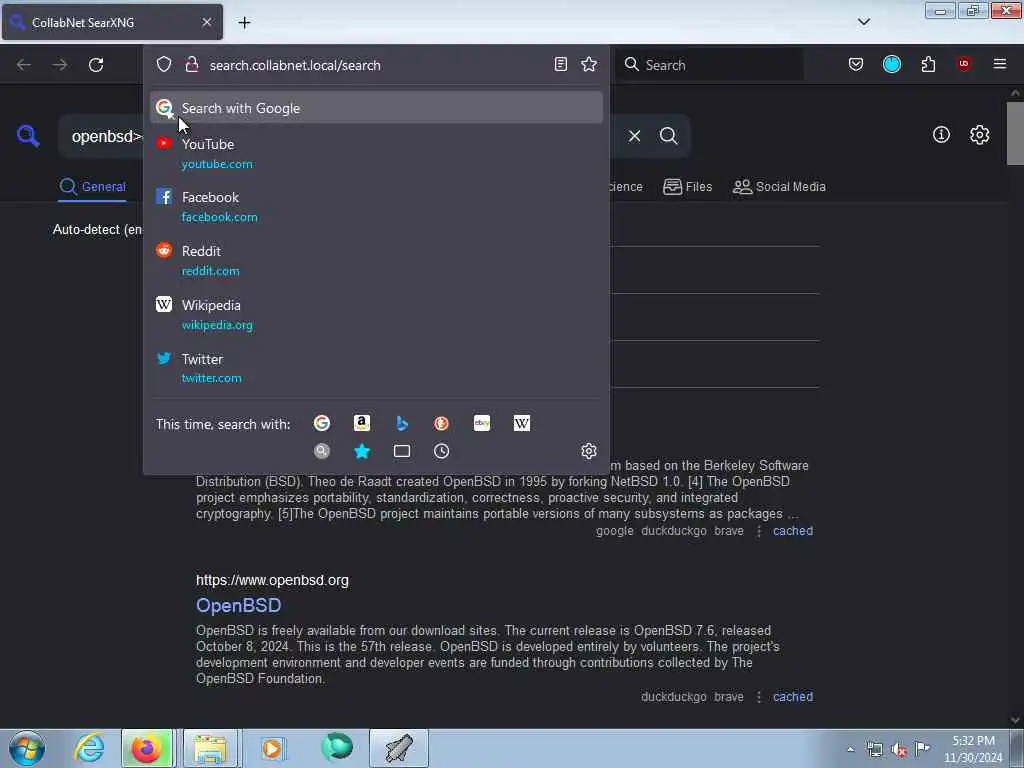Switch to Social Media search tab

click(779, 187)
